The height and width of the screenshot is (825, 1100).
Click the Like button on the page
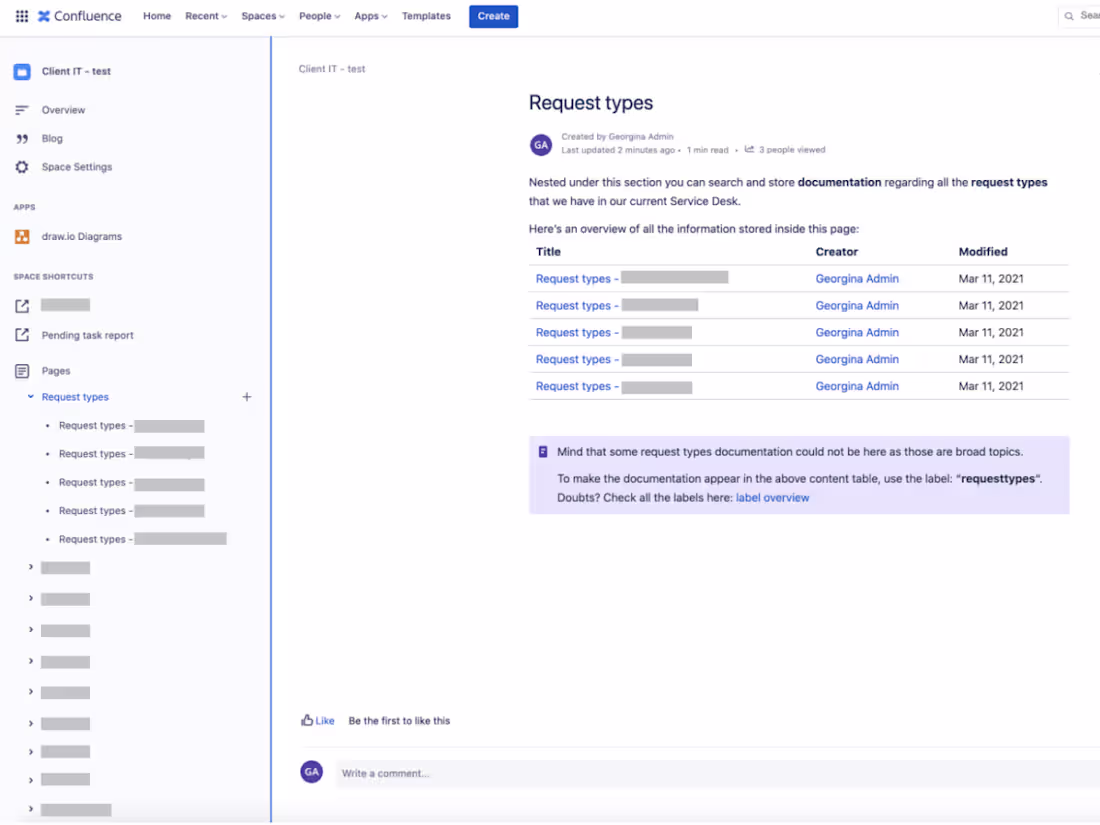[x=316, y=720]
